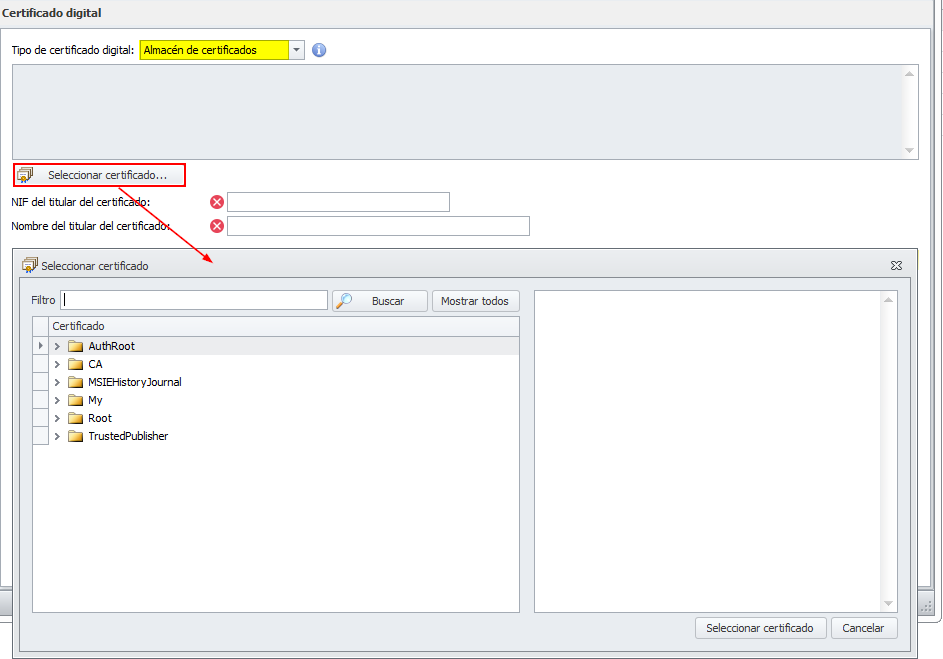
Task: Expand the CA folder
Action: [x=57, y=364]
